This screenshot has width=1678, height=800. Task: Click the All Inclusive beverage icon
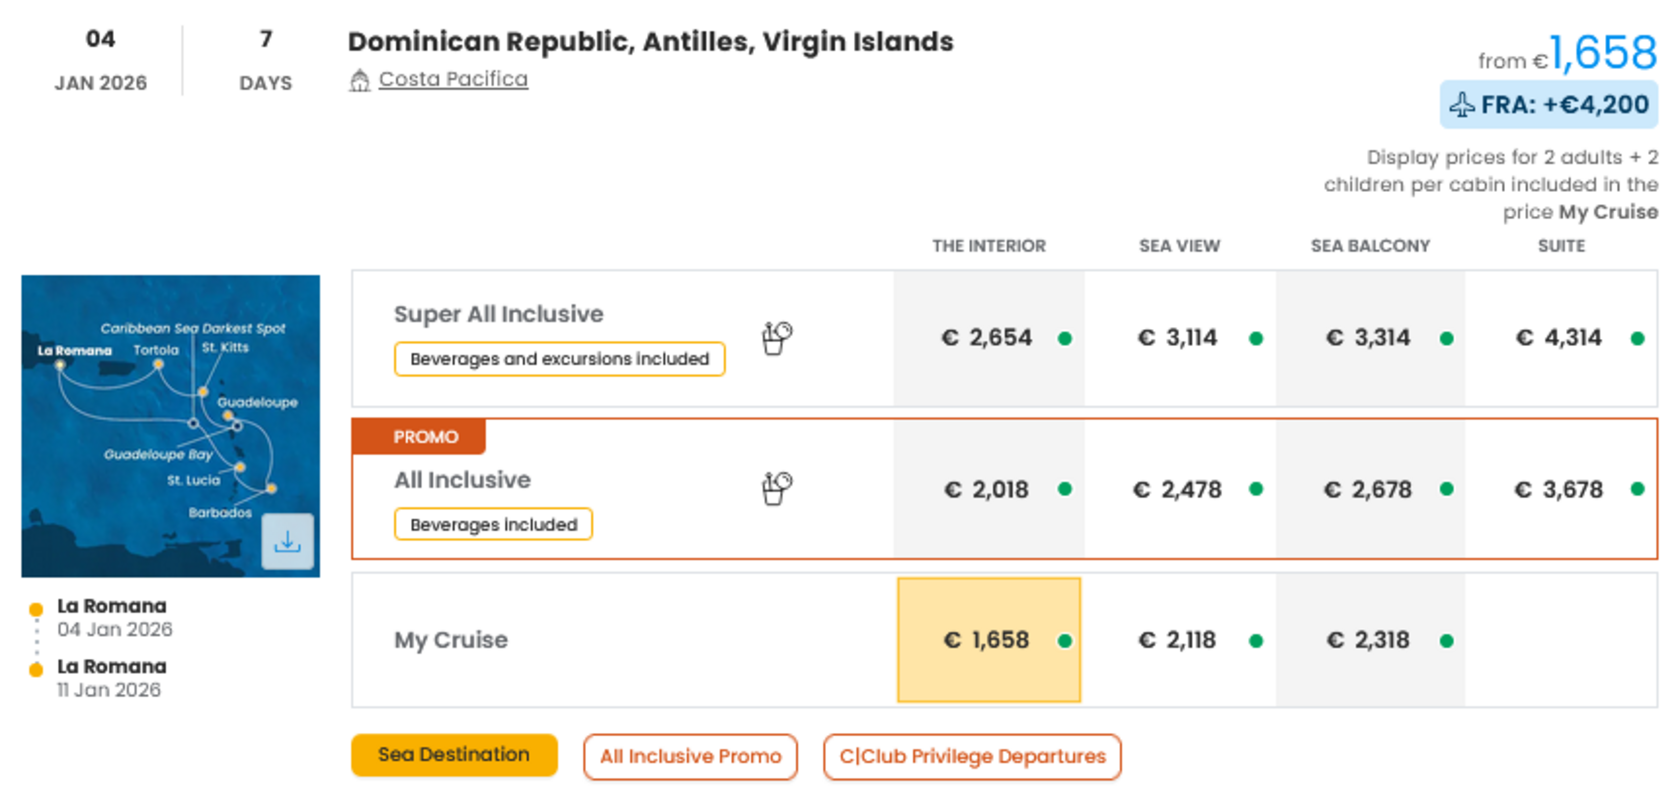[x=776, y=488]
